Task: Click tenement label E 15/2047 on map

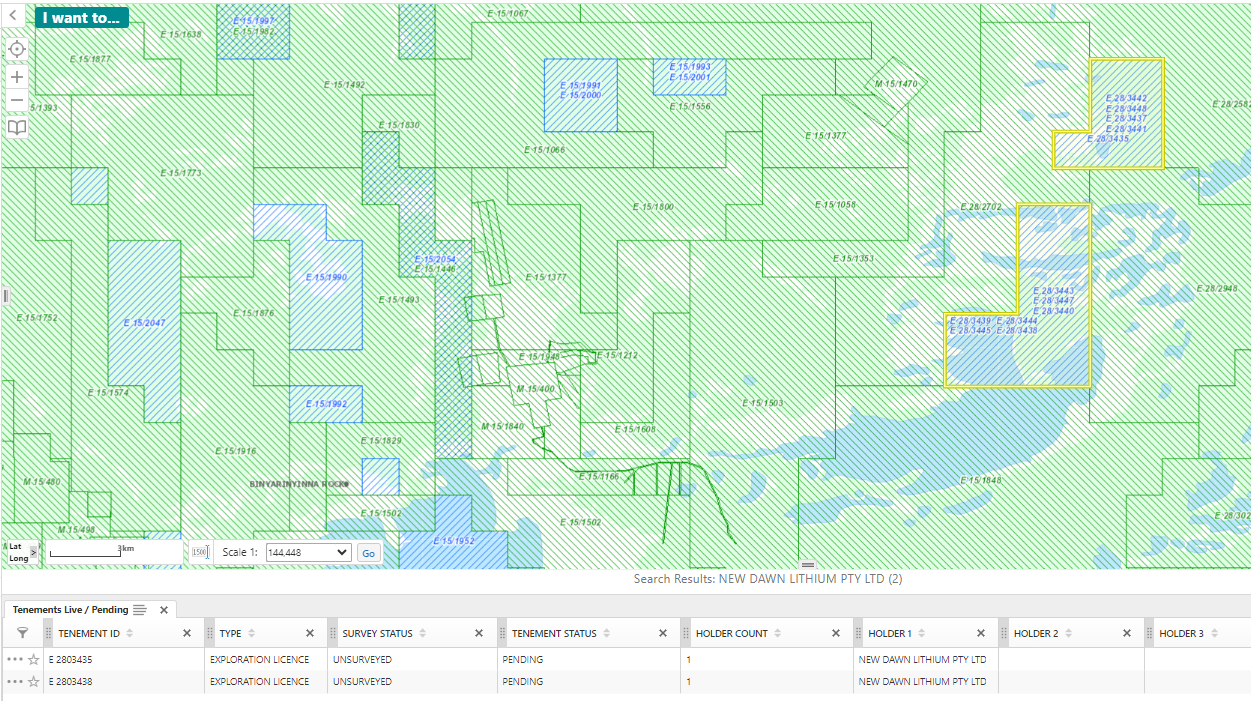Action: 144,323
